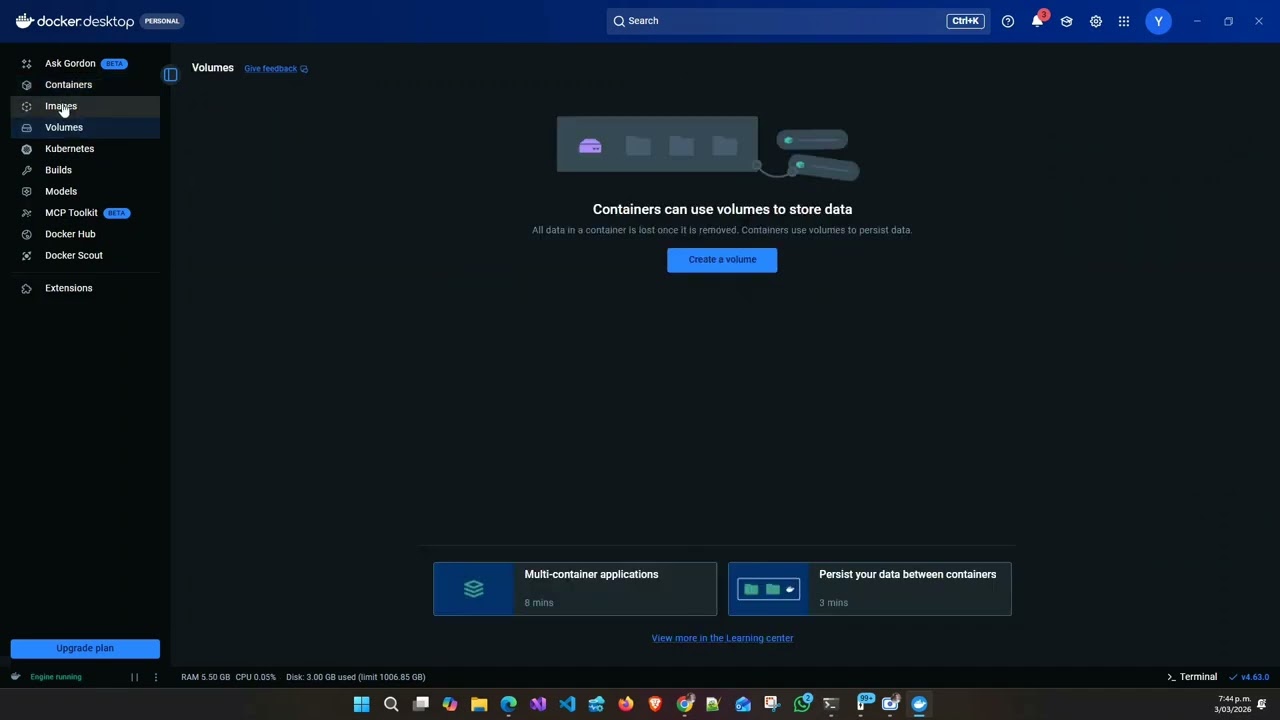This screenshot has width=1280, height=720.
Task: Open the Learning center graduation cap icon
Action: [1066, 21]
